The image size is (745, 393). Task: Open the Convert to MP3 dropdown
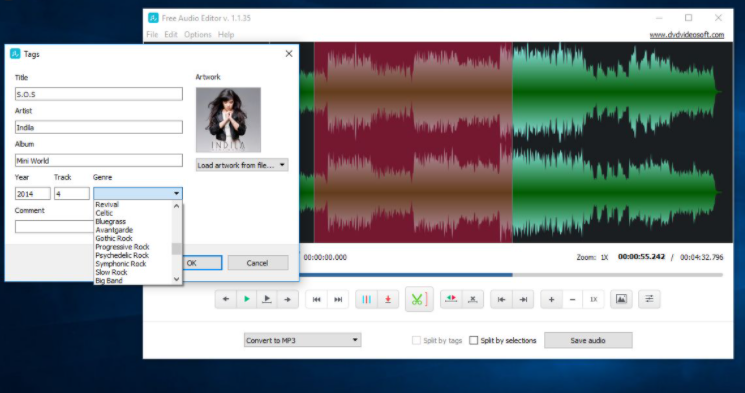[x=303, y=340]
